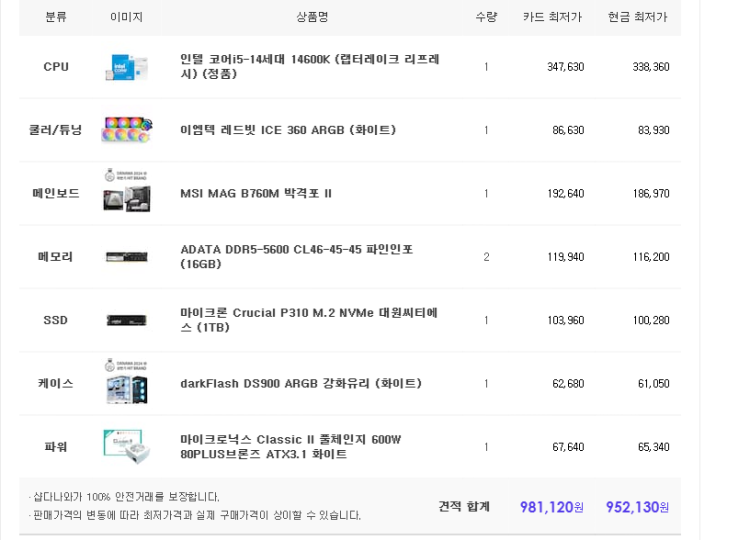Click the 이미지 column header
750x540 pixels.
pos(126,17)
